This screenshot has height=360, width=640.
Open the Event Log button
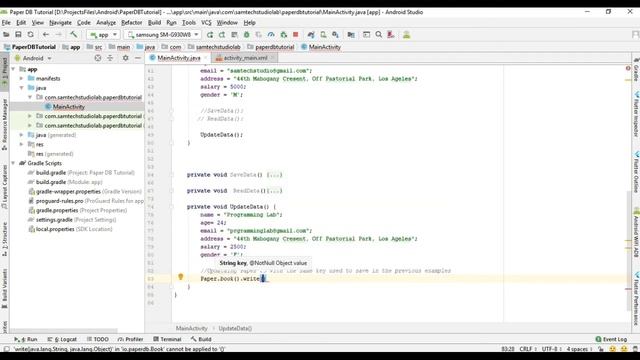pyautogui.click(x=611, y=339)
